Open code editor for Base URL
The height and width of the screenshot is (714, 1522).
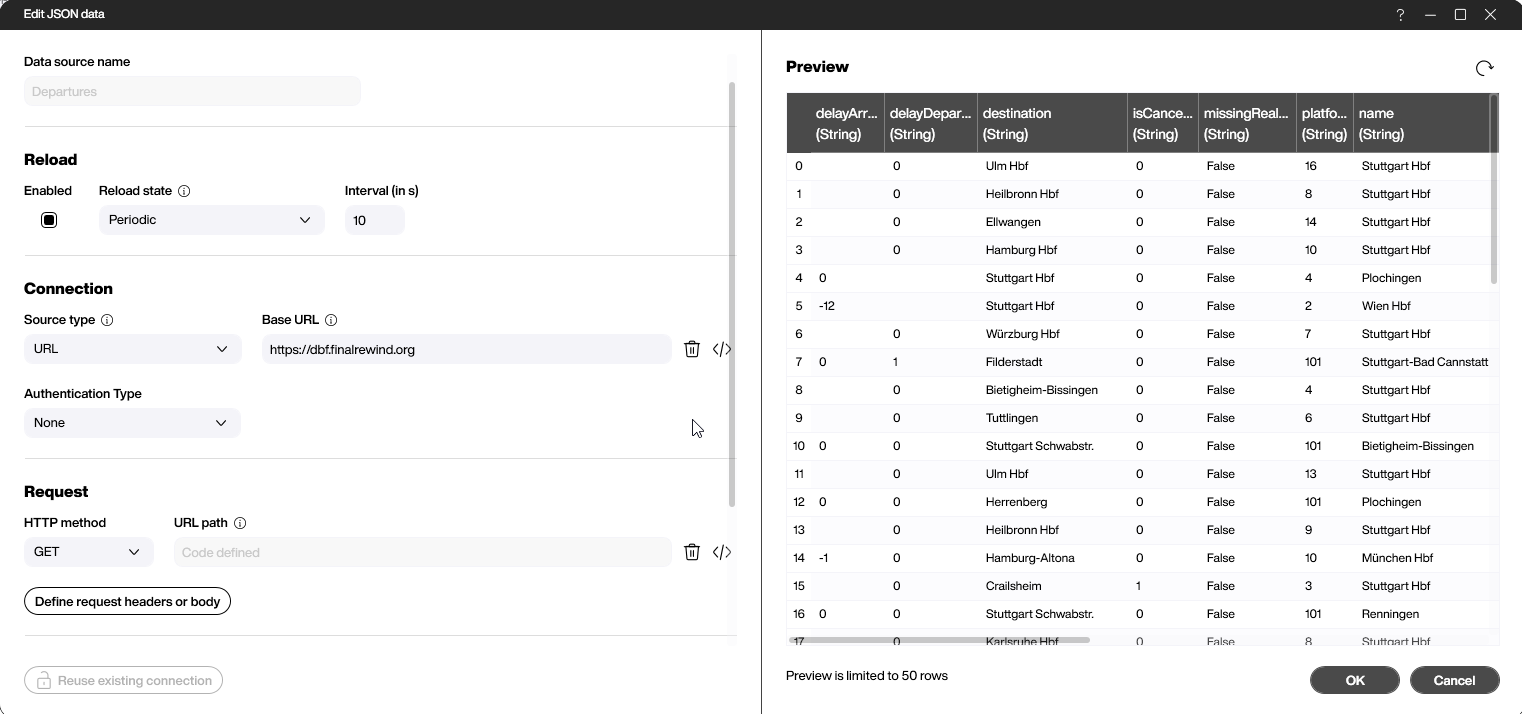[x=722, y=349]
